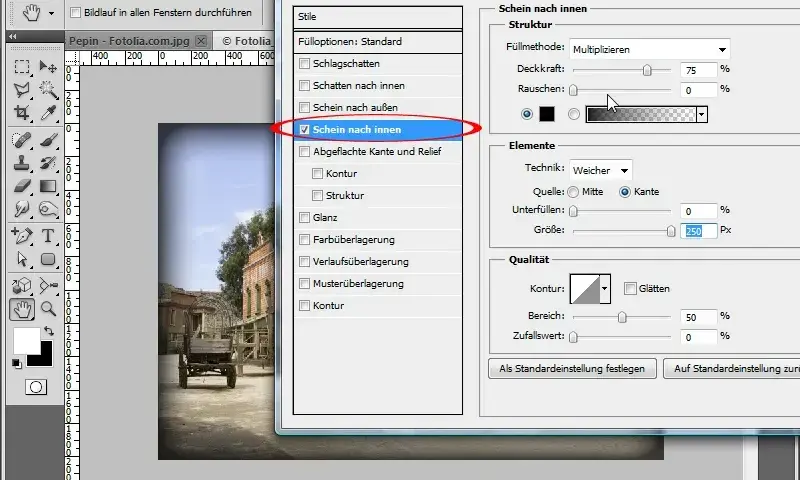Select the Magic Wand tool
Image resolution: width=800 pixels, height=480 pixels.
[48, 90]
